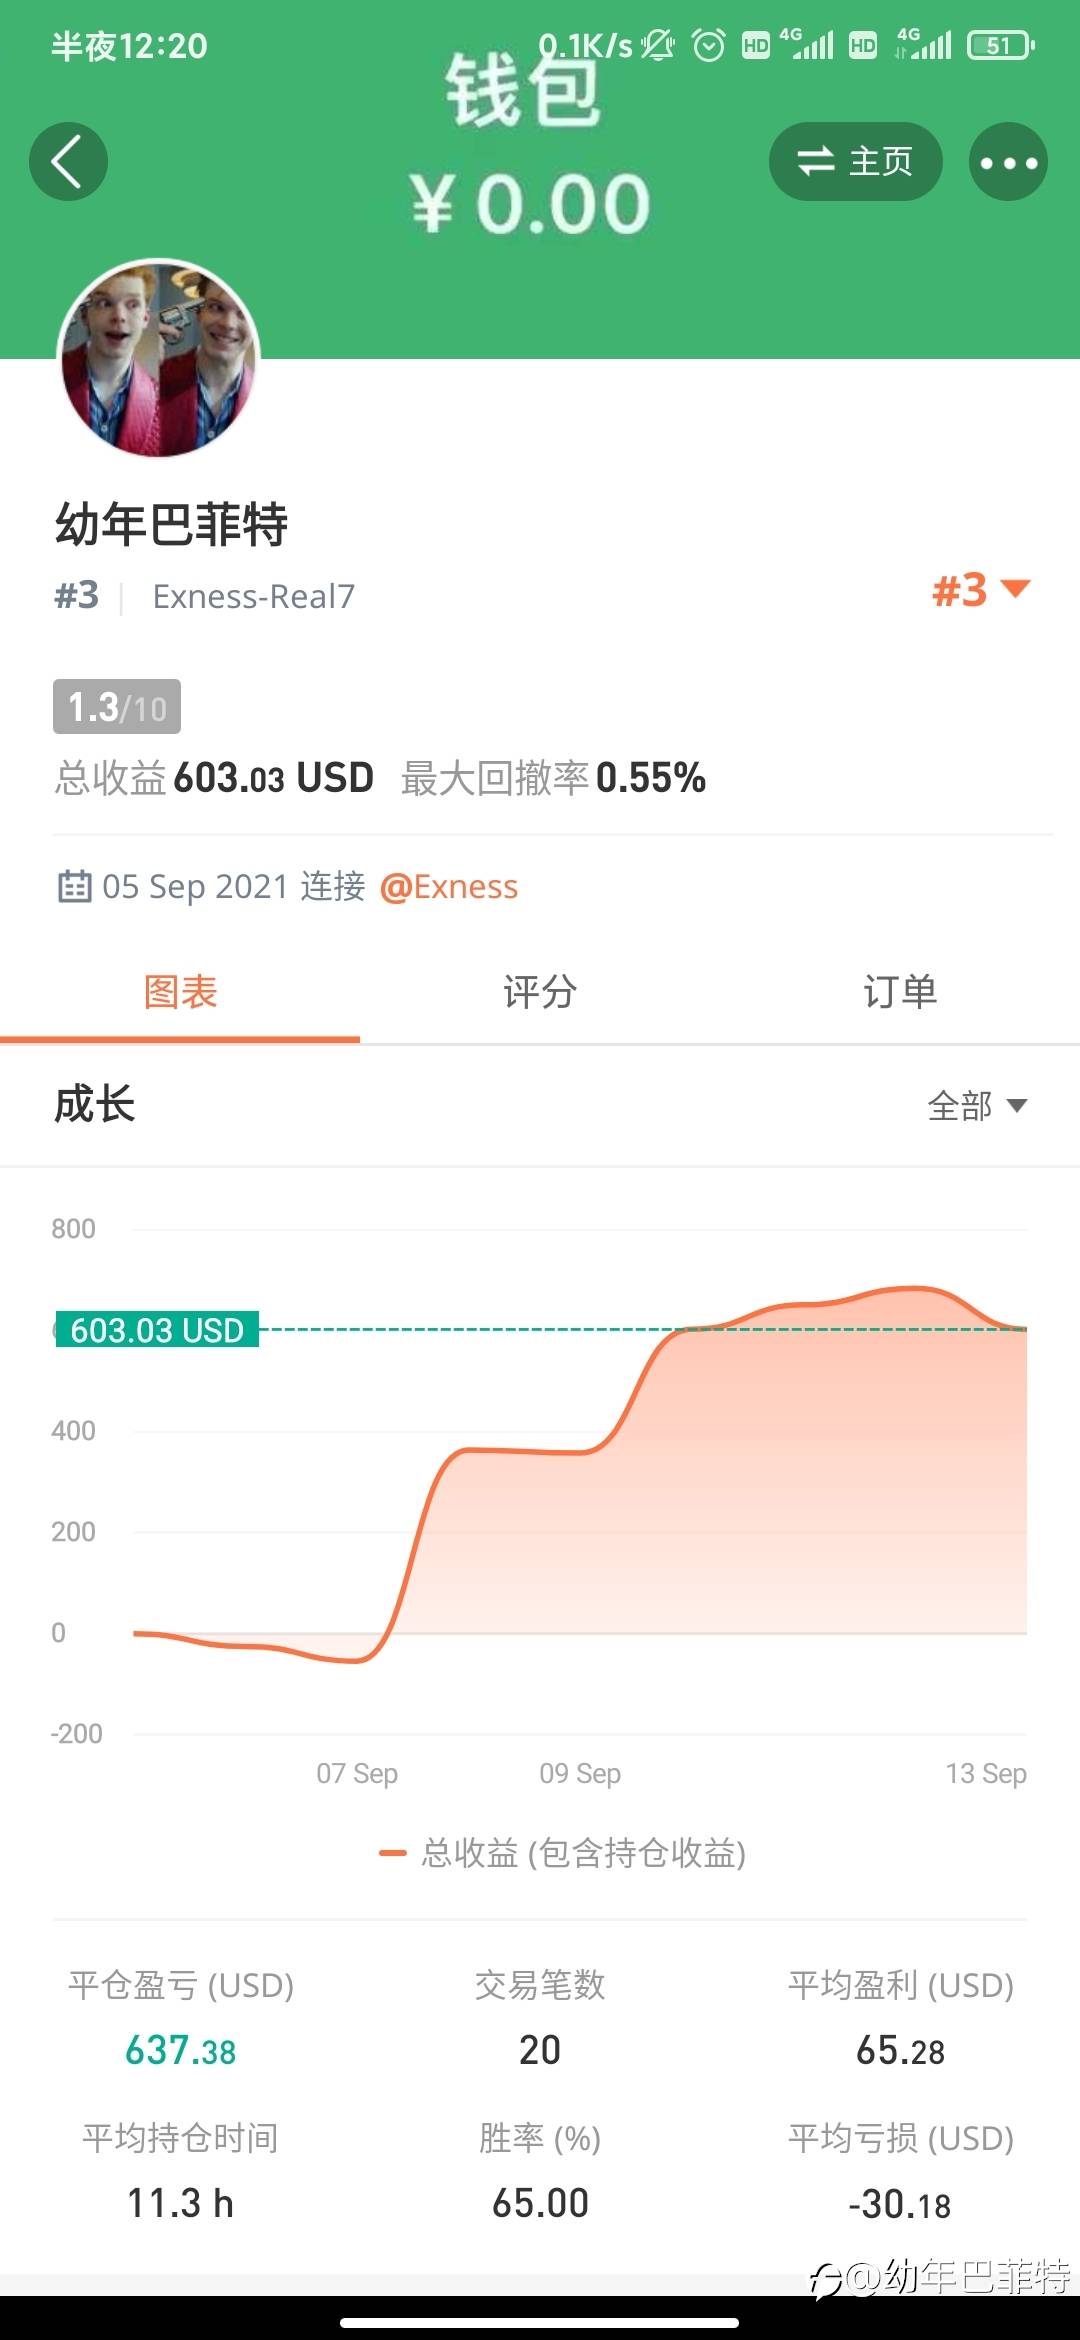Image resolution: width=1080 pixels, height=2340 pixels.
Task: Tap the 幼年巴菲特 username heading
Action: point(171,524)
